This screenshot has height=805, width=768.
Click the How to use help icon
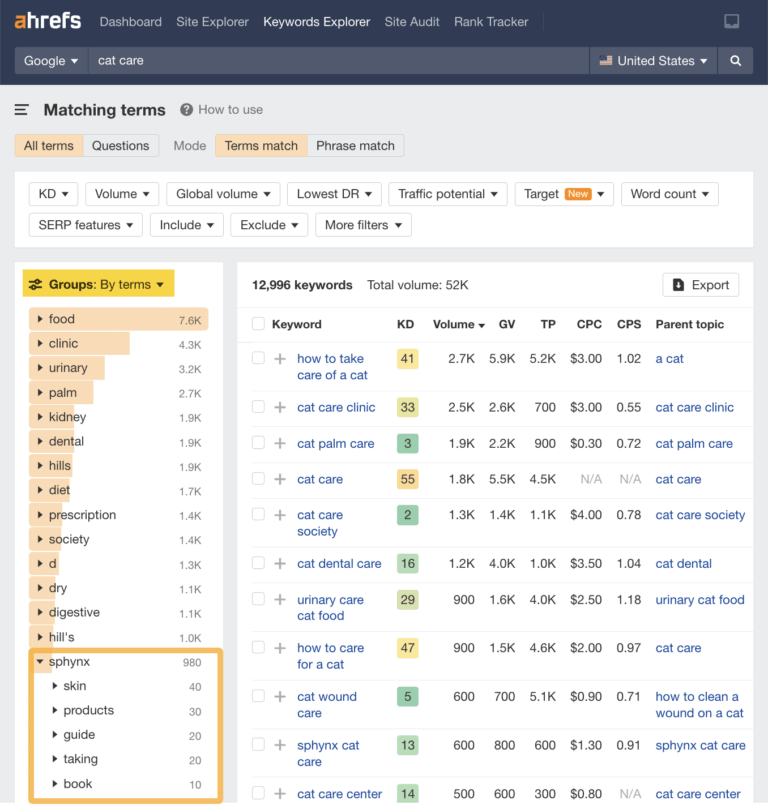(186, 110)
